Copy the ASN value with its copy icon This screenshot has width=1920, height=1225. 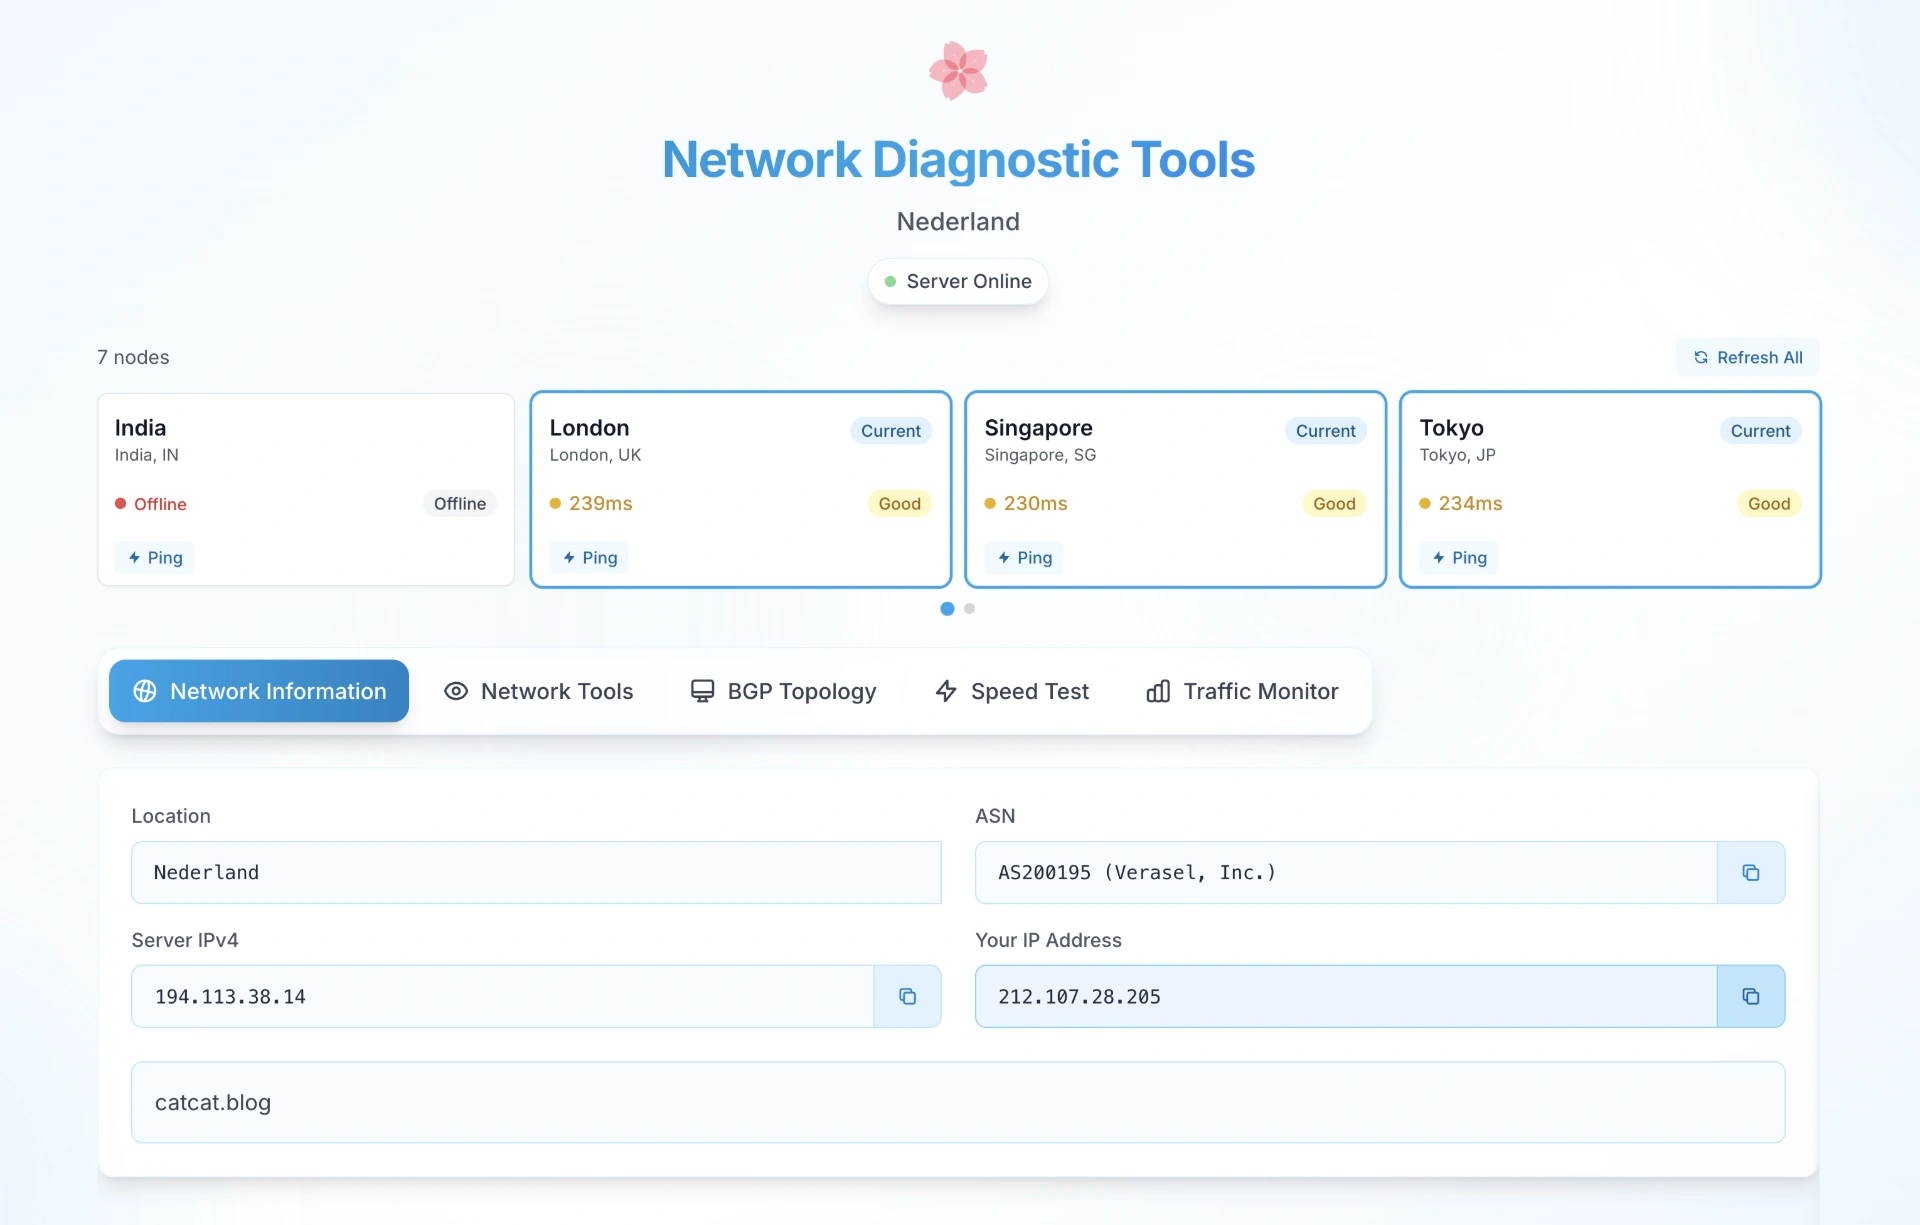(1750, 873)
